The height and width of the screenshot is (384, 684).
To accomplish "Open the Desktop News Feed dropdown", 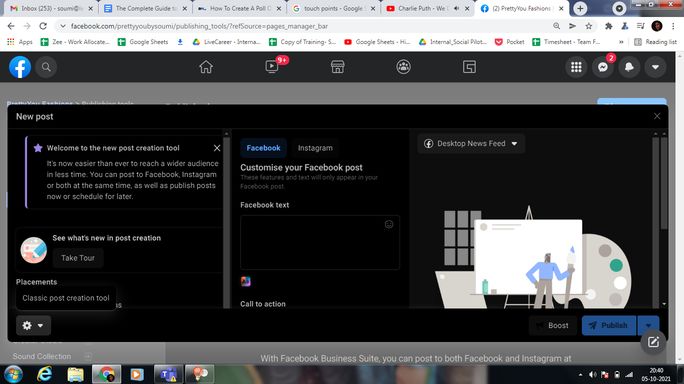I will [471, 144].
